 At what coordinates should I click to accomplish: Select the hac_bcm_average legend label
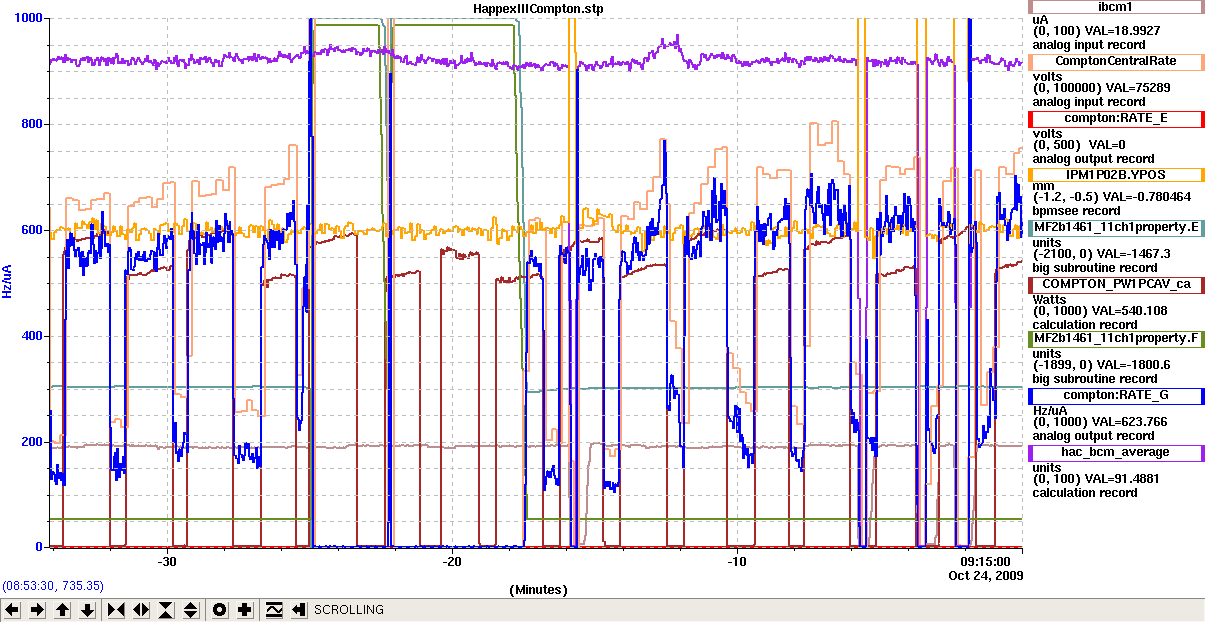(1114, 453)
